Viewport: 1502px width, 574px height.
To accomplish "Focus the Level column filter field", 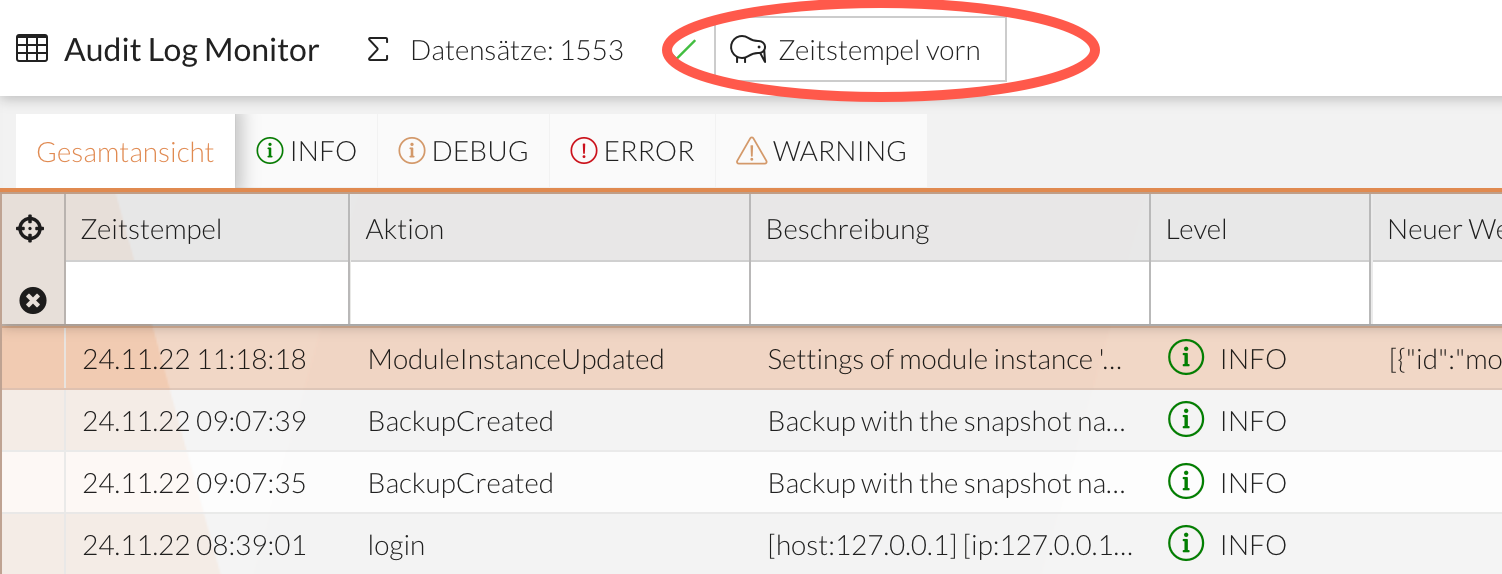I will click(1259, 293).
